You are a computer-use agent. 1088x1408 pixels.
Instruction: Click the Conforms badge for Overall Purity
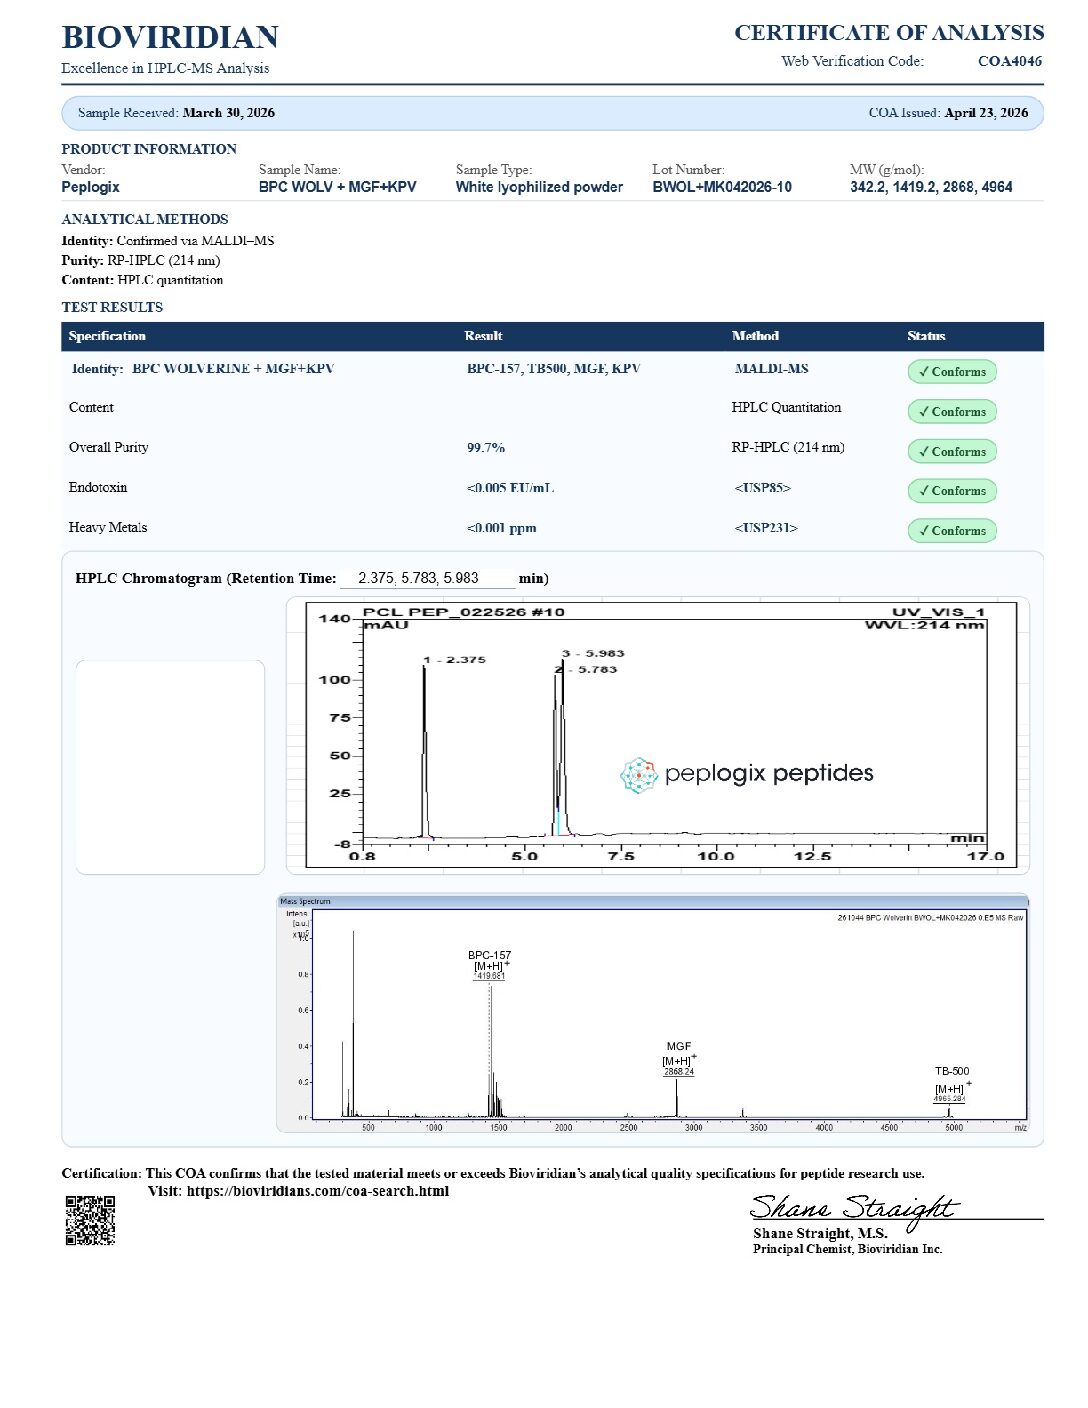click(952, 452)
